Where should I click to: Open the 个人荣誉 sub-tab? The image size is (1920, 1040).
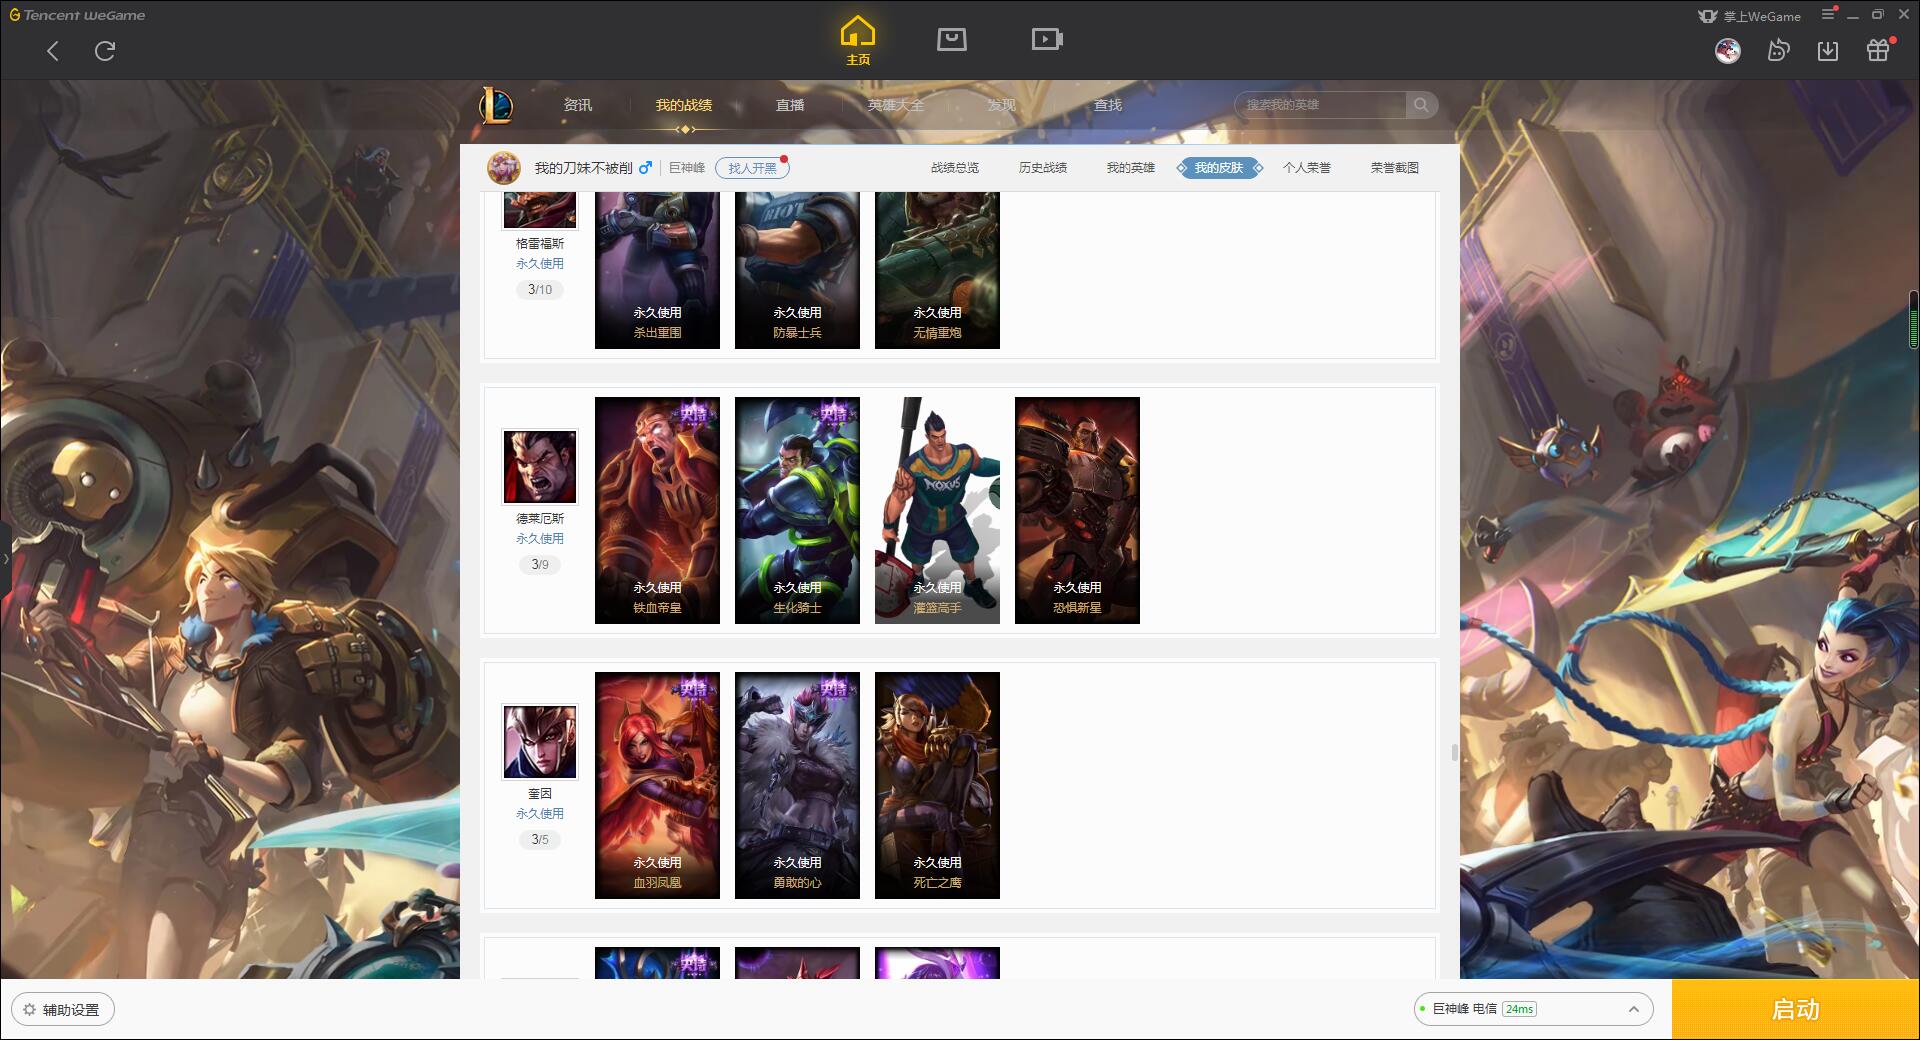1307,168
